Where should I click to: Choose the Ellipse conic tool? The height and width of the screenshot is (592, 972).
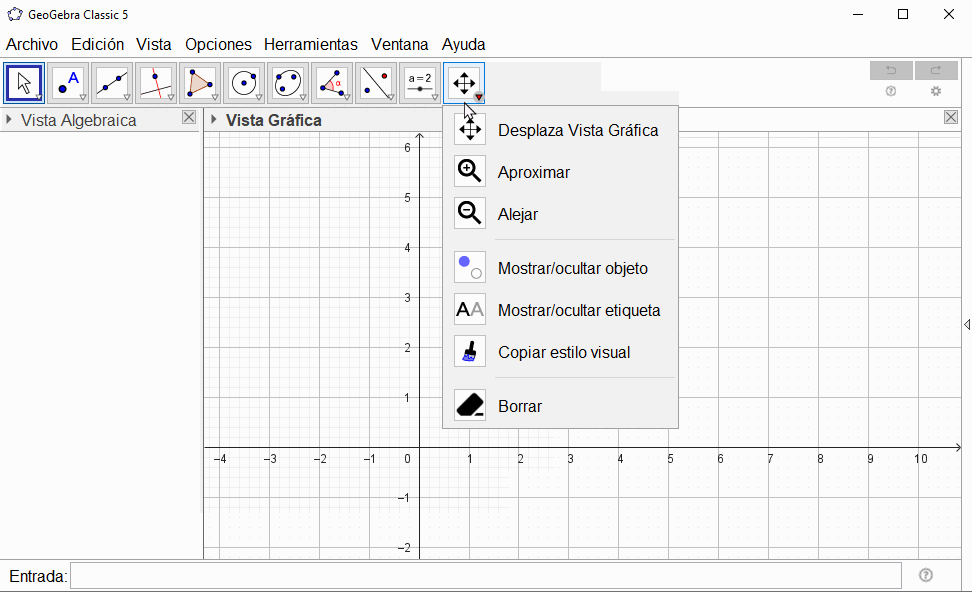pyautogui.click(x=288, y=83)
